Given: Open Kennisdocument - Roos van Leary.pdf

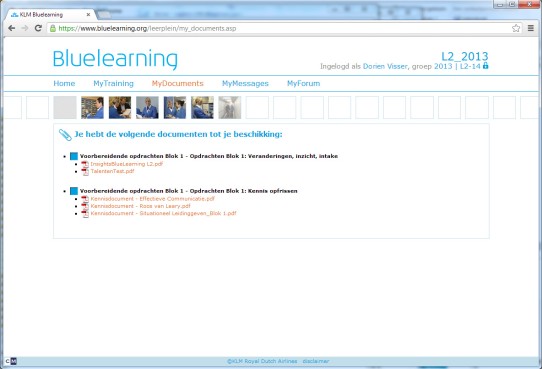Looking at the screenshot, I should tap(140, 206).
